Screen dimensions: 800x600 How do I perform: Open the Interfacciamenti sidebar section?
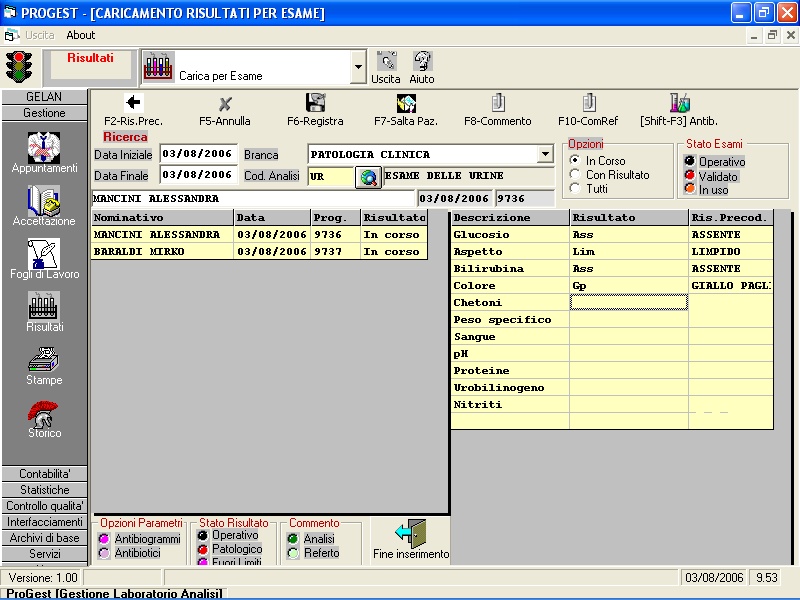[x=44, y=522]
